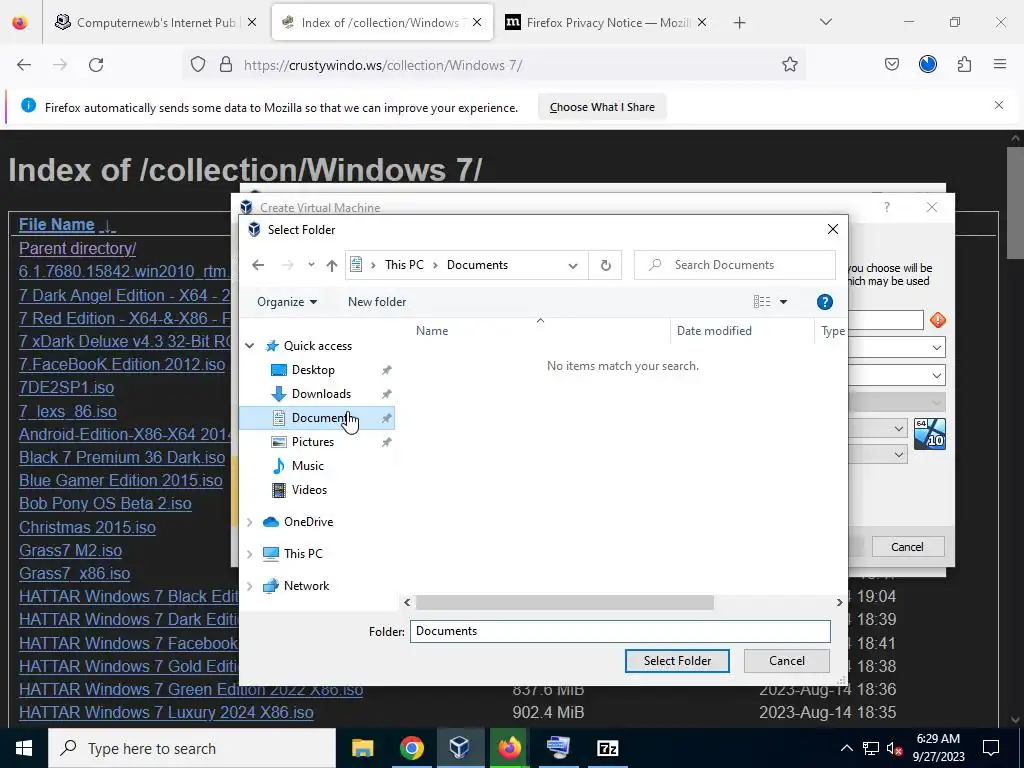Open Firefox account icon
This screenshot has width=1024, height=768.
928,64
